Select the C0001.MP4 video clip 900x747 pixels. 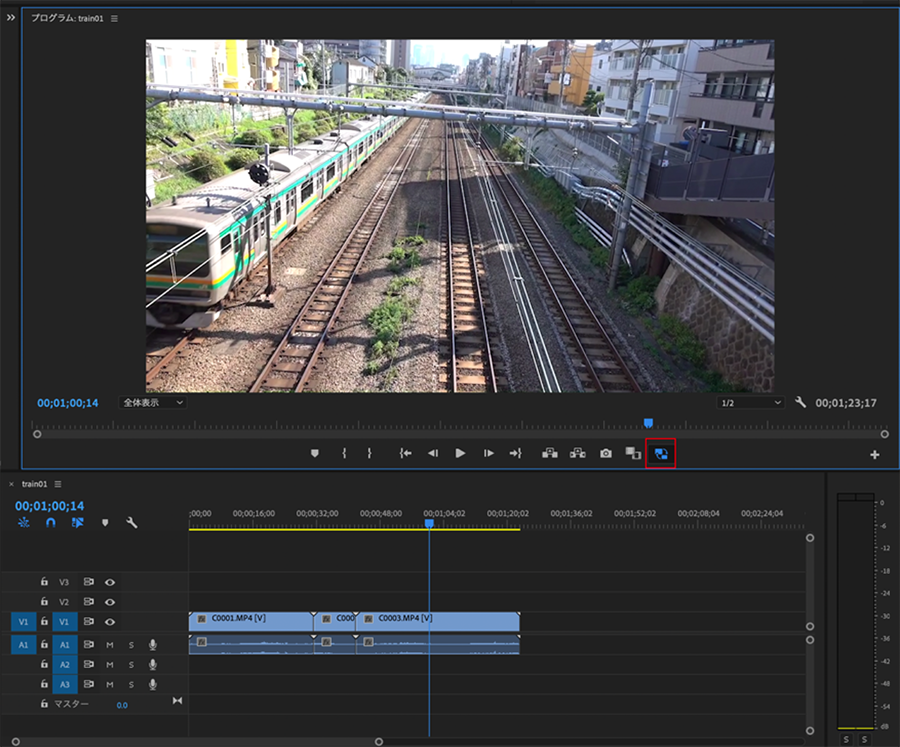(250, 619)
